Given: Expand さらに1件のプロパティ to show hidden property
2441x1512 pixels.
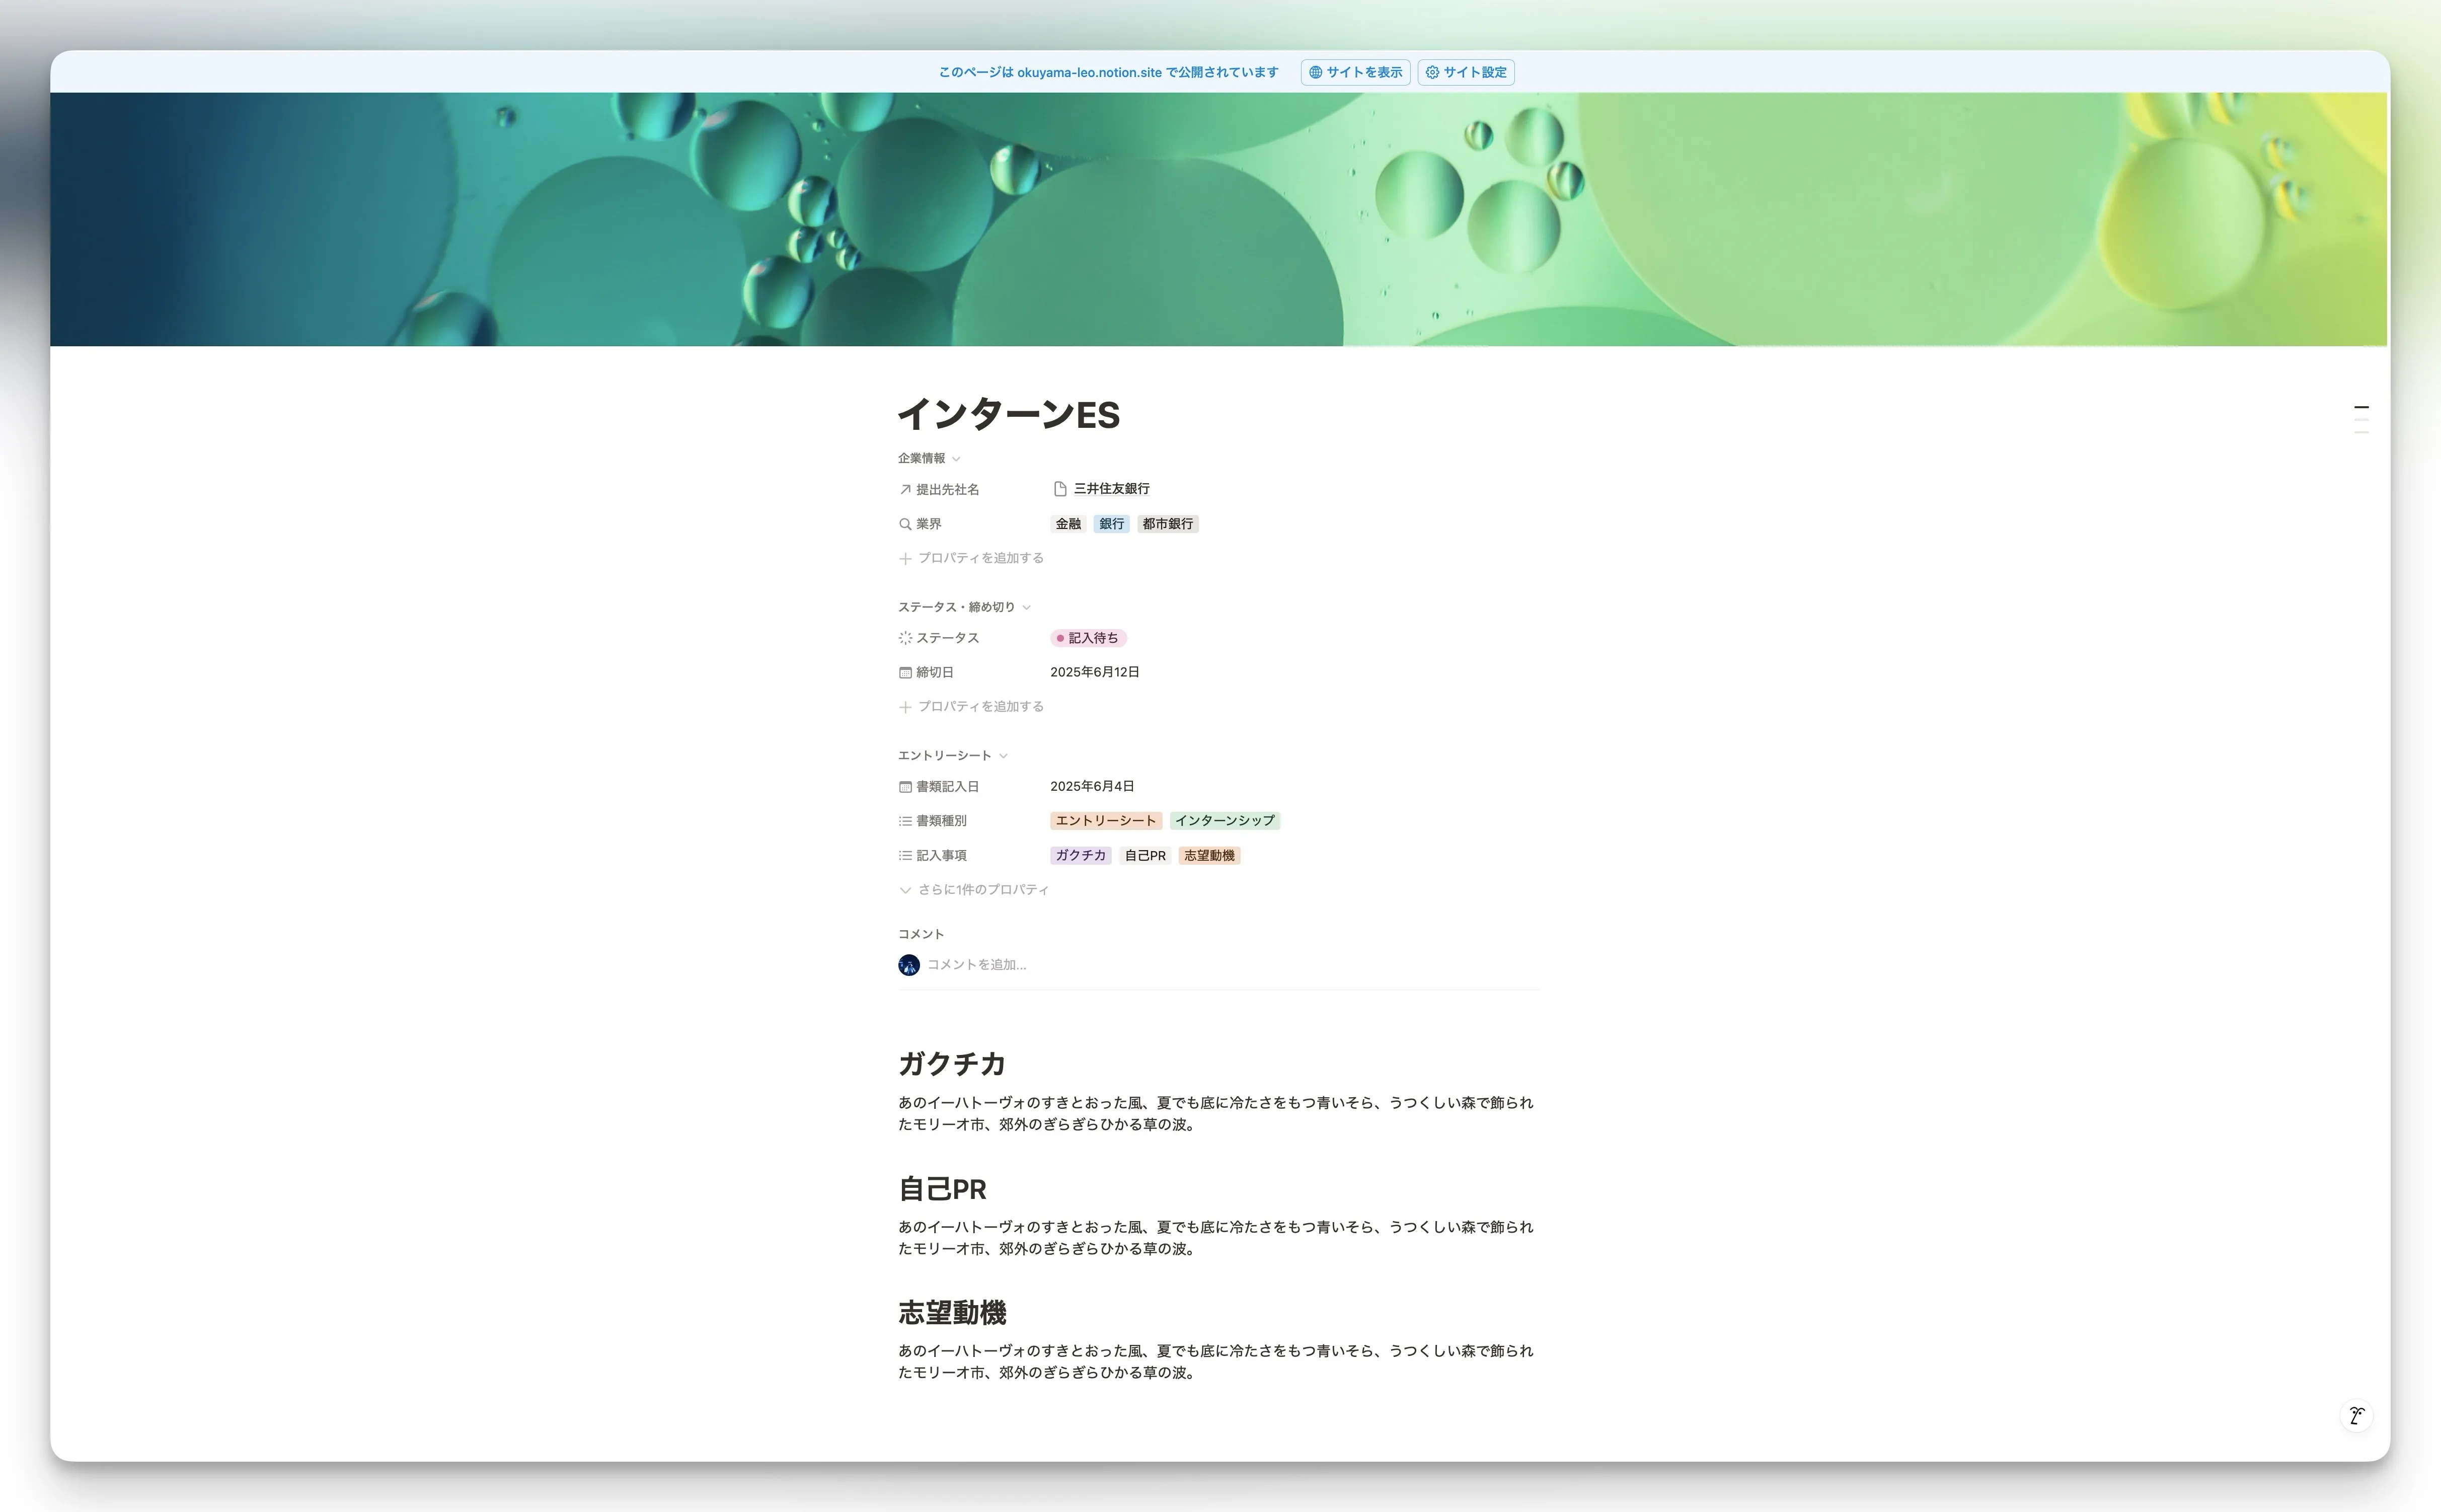Looking at the screenshot, I should (982, 889).
